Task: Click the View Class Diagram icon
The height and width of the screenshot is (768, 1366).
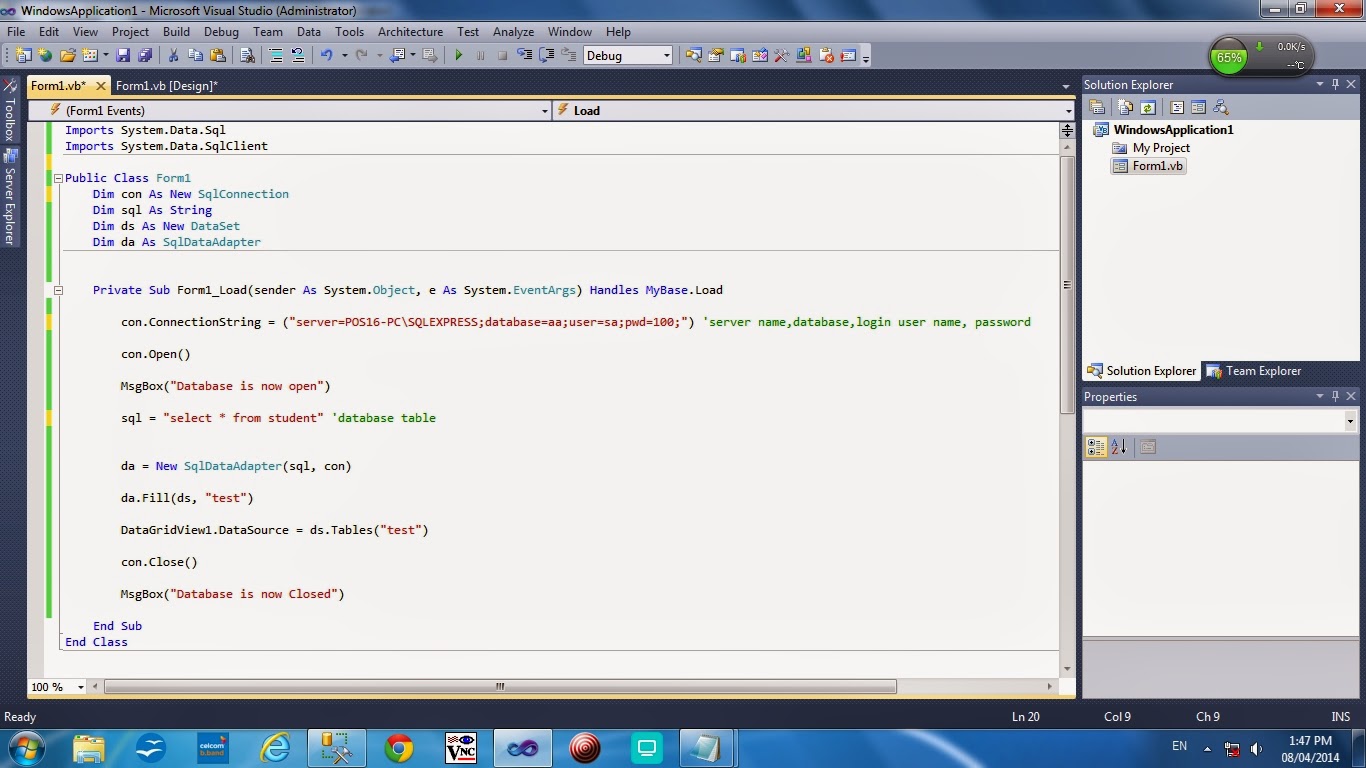Action: [x=1220, y=108]
